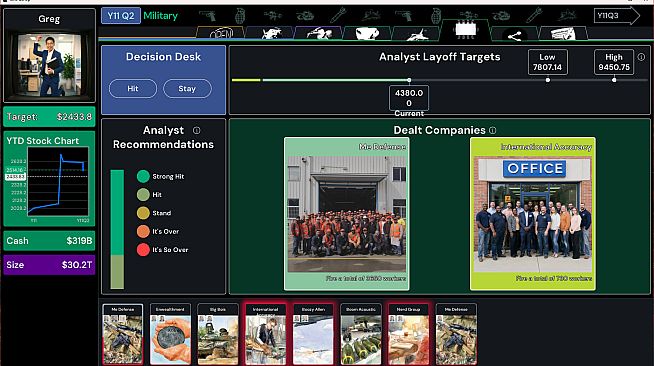Screen dimensions: 654x366
Task: Open the bull market tab
Action: click(x=271, y=33)
